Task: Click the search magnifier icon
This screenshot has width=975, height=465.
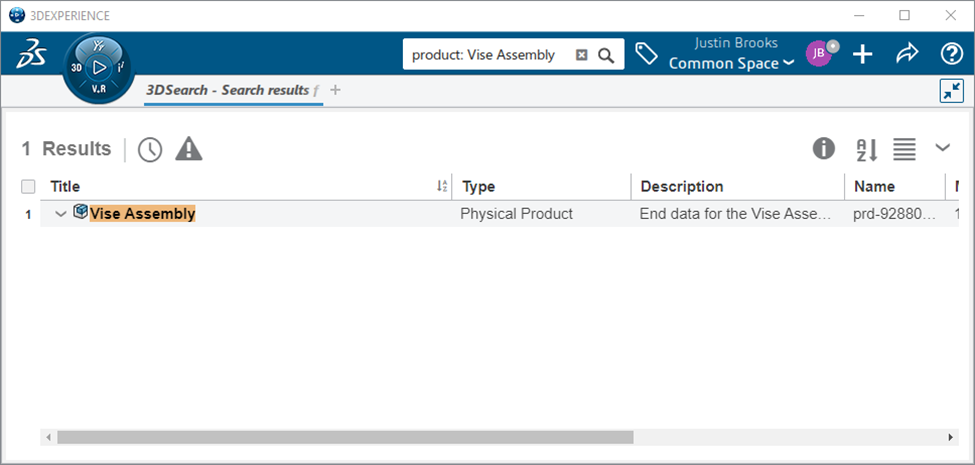Action: [x=606, y=55]
